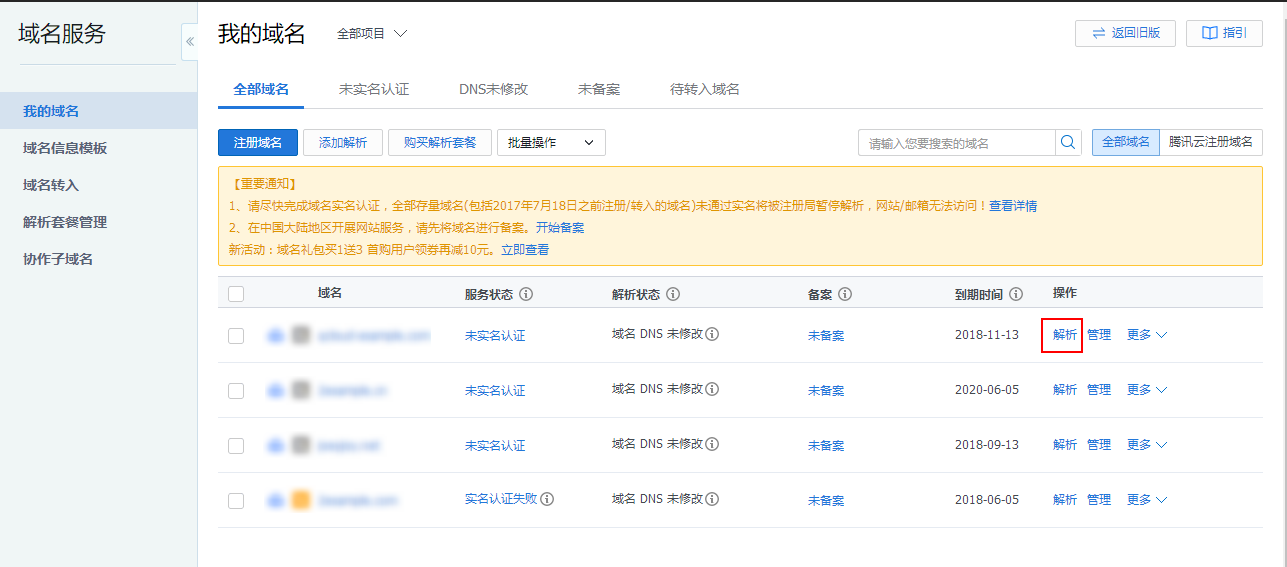Click 管理 in the 2018-09-13 row
This screenshot has height=567, width=1287.
tap(1099, 445)
